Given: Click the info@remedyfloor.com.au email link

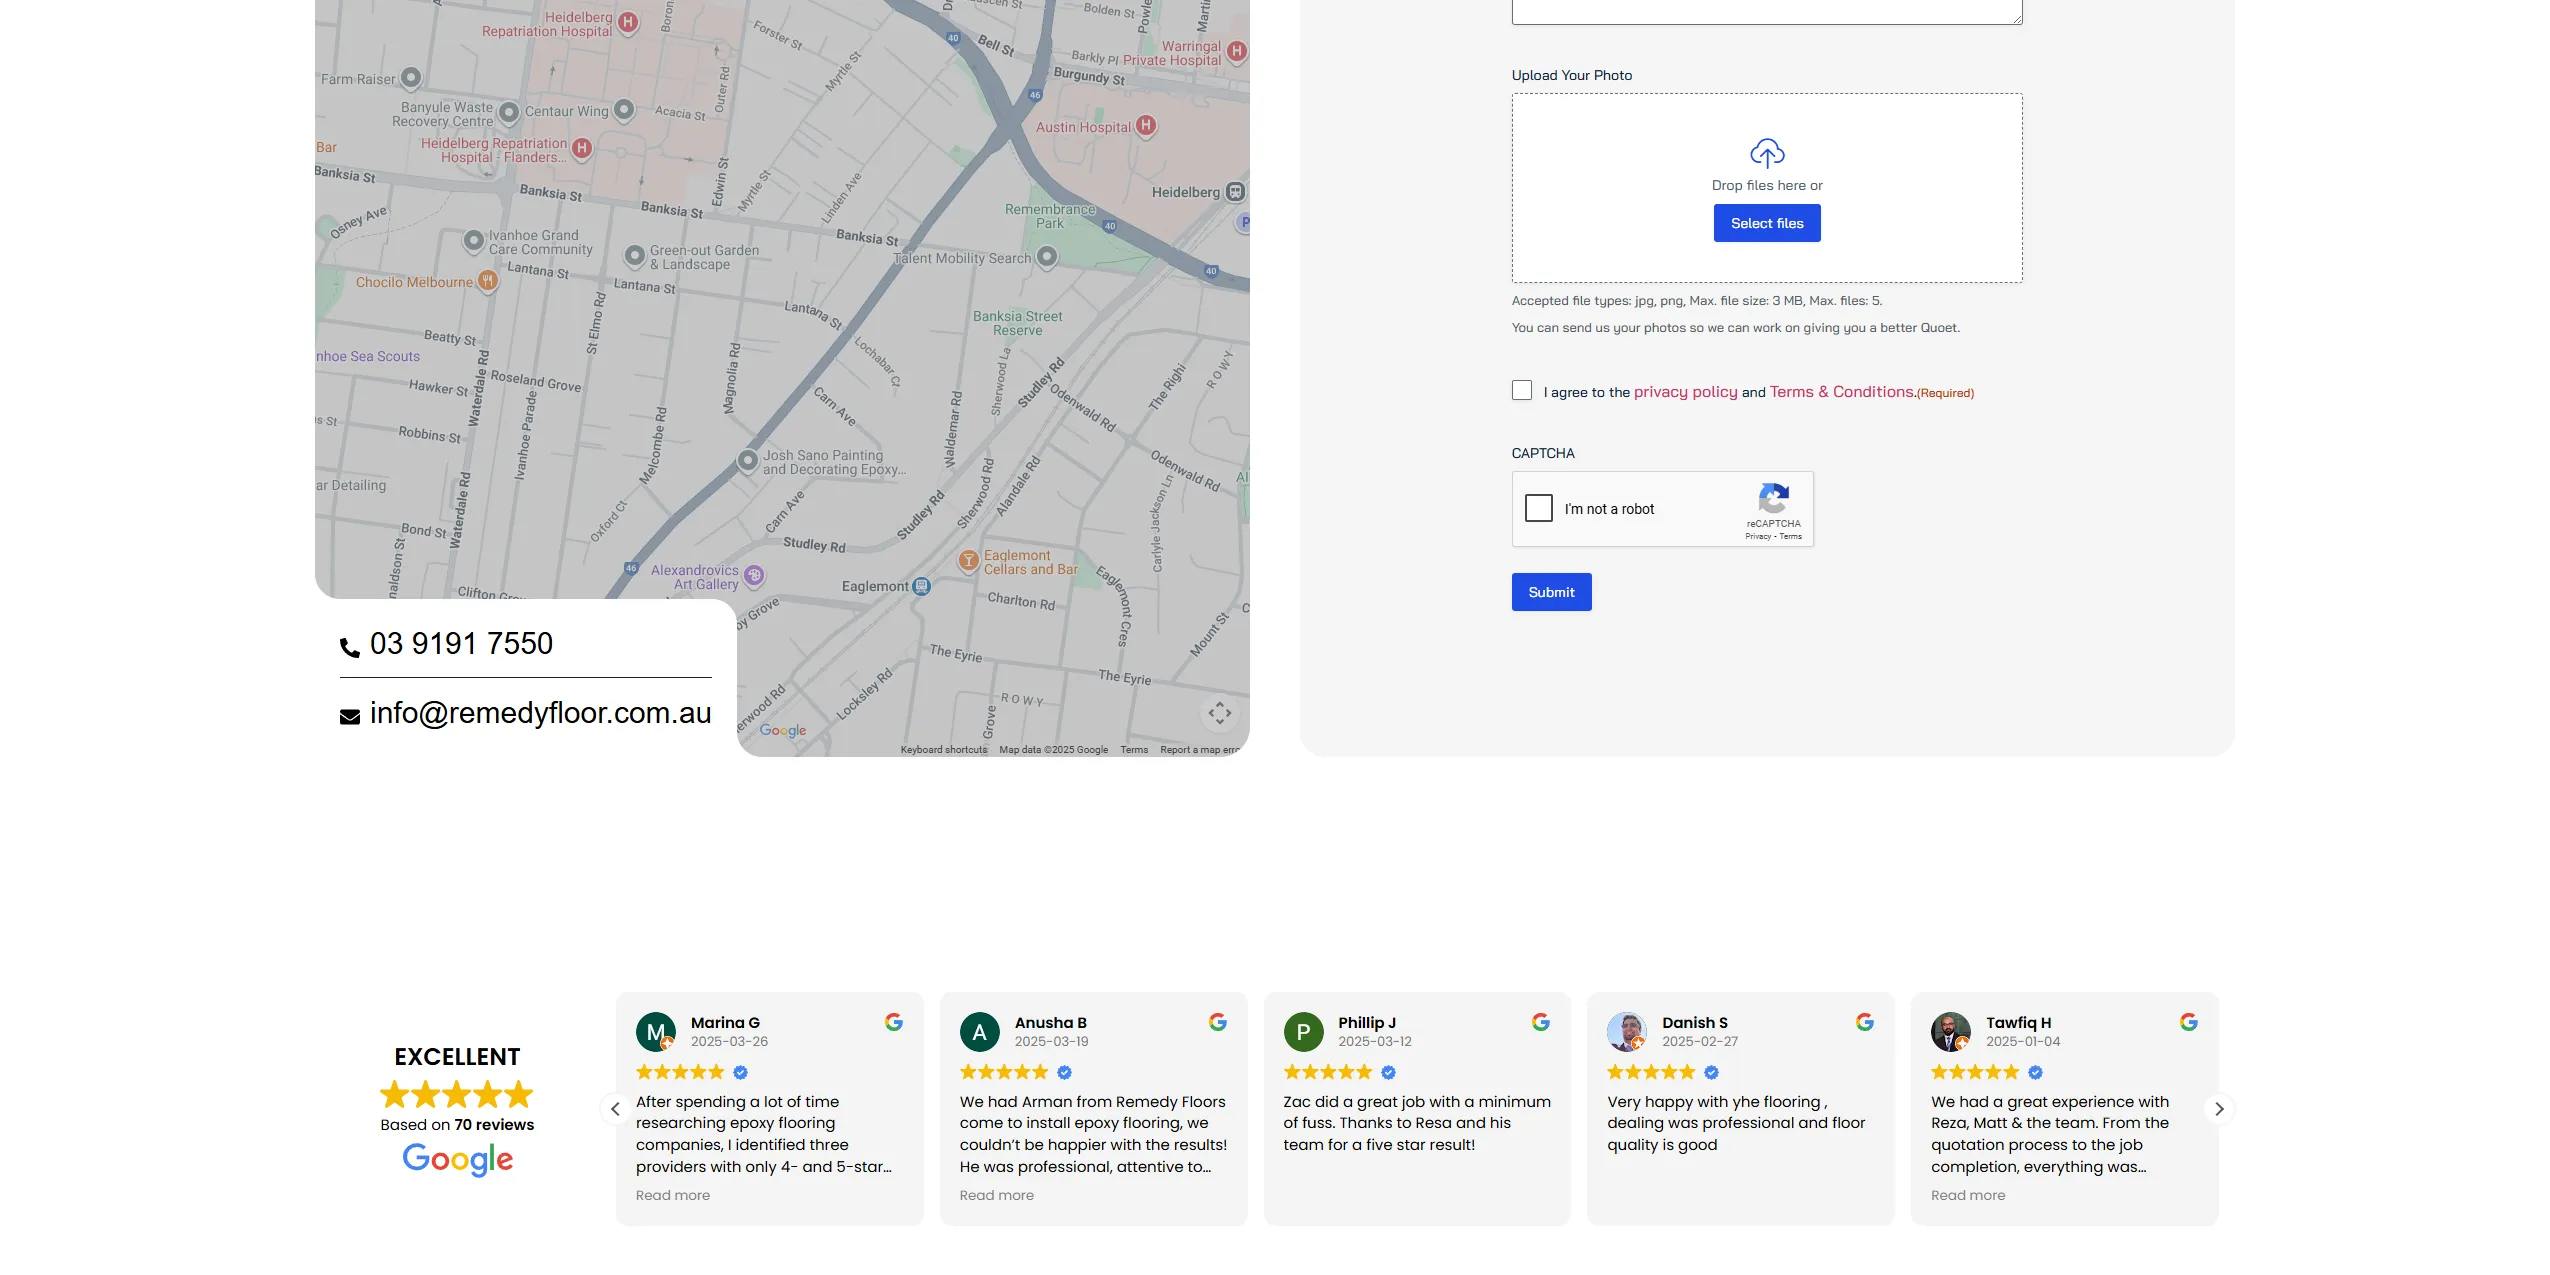Looking at the screenshot, I should 540,713.
